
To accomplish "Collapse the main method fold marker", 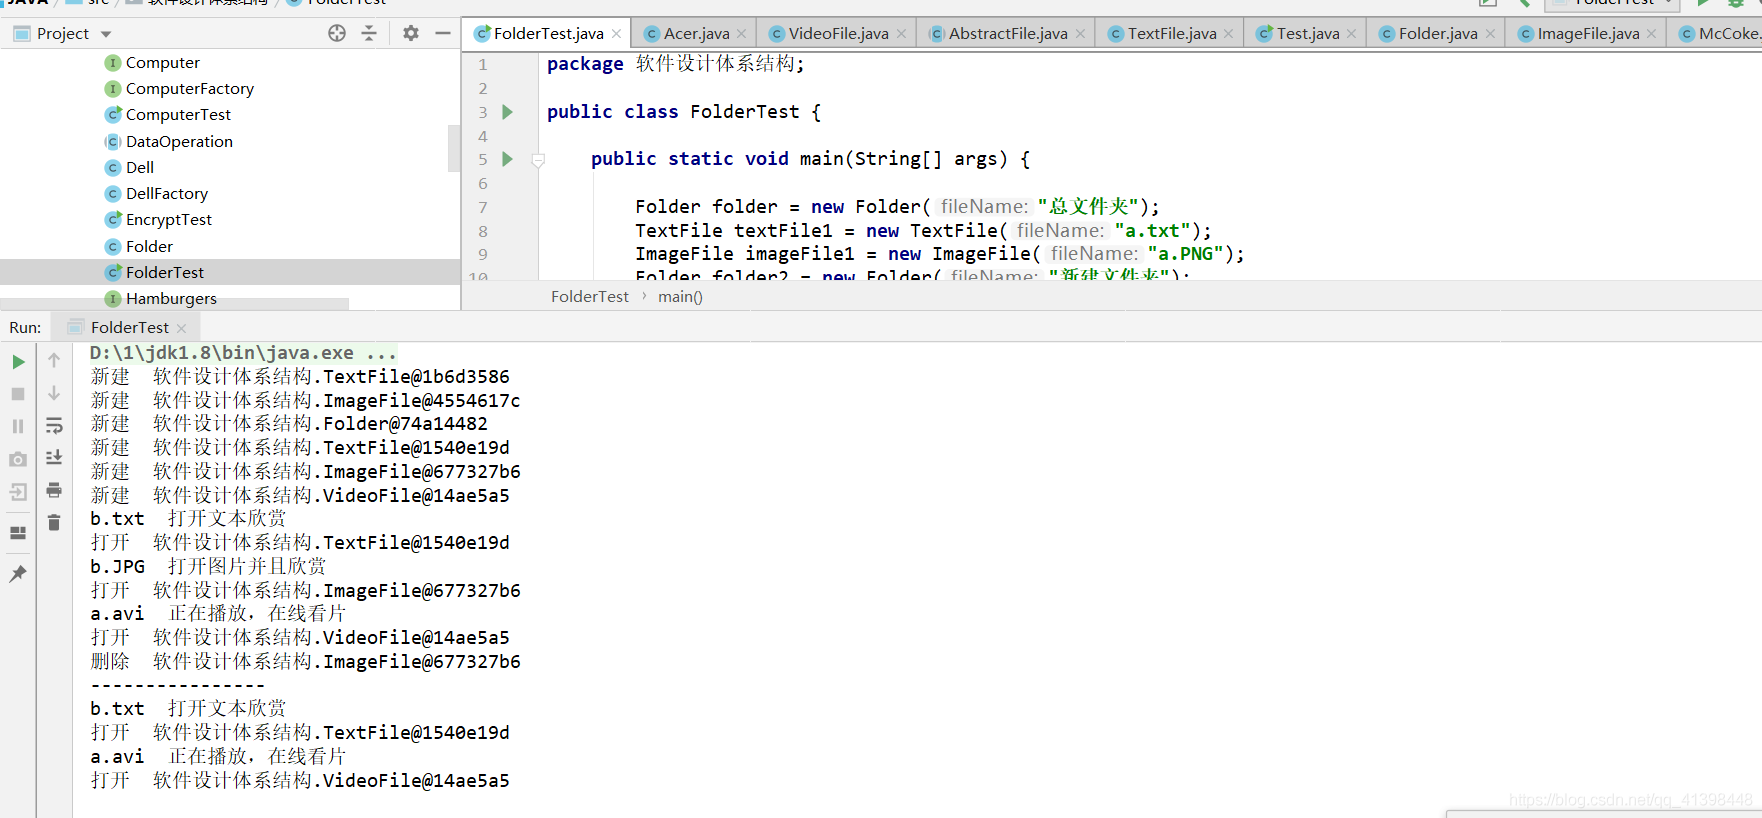I will tap(538, 160).
